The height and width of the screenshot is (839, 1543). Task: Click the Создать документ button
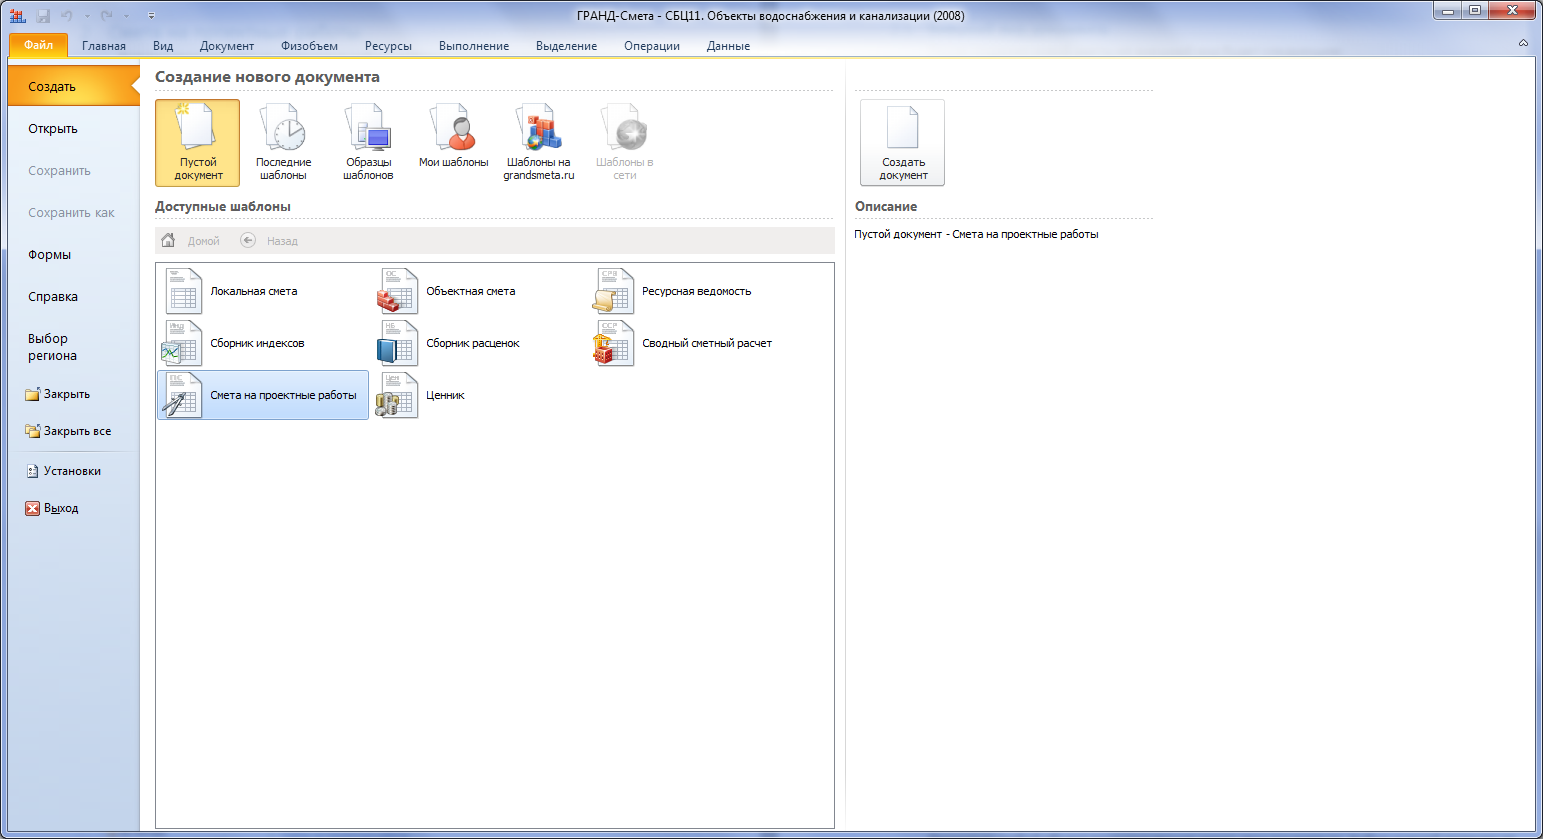point(902,142)
